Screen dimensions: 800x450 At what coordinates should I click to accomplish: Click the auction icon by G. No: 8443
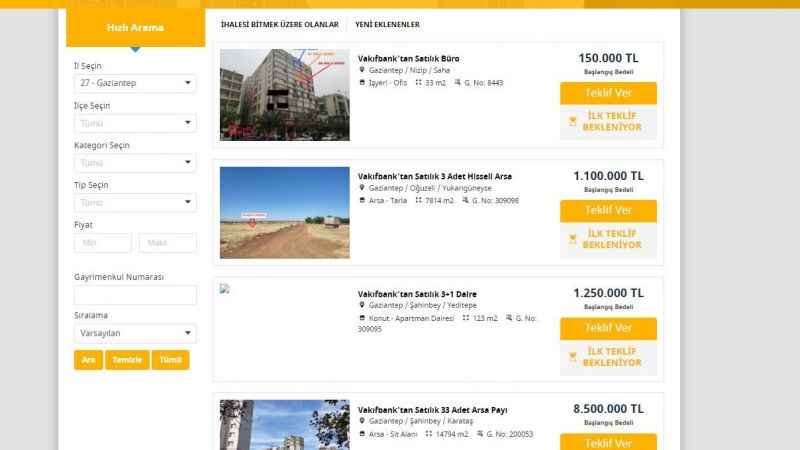click(x=458, y=82)
